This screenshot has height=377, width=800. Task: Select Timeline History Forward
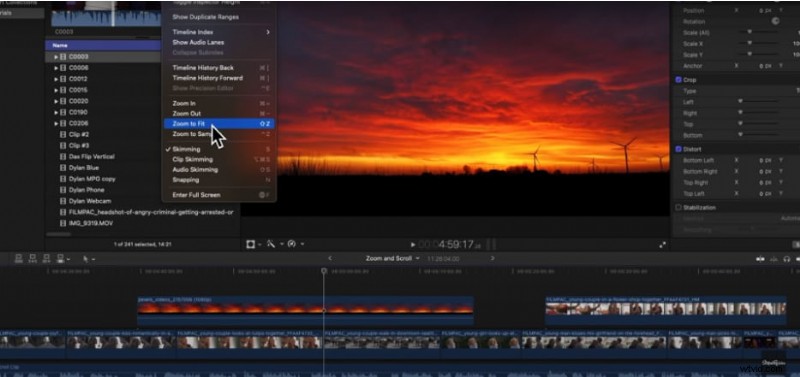click(x=219, y=78)
